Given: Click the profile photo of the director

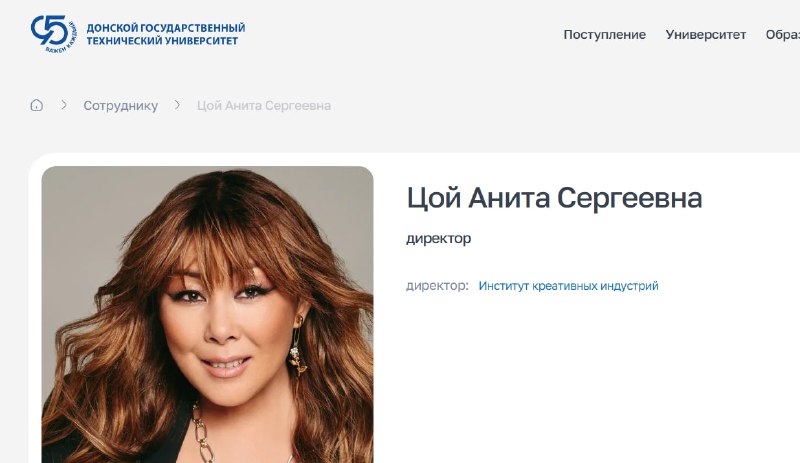Looking at the screenshot, I should click(207, 314).
